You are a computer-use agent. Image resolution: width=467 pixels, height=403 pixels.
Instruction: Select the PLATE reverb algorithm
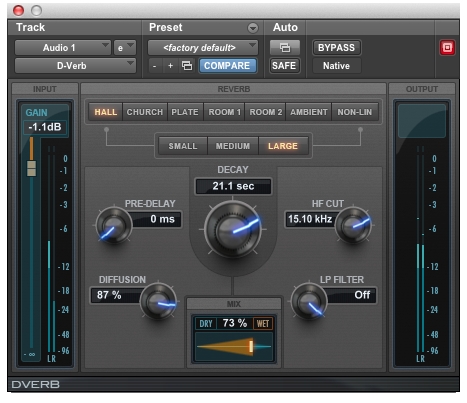(185, 112)
